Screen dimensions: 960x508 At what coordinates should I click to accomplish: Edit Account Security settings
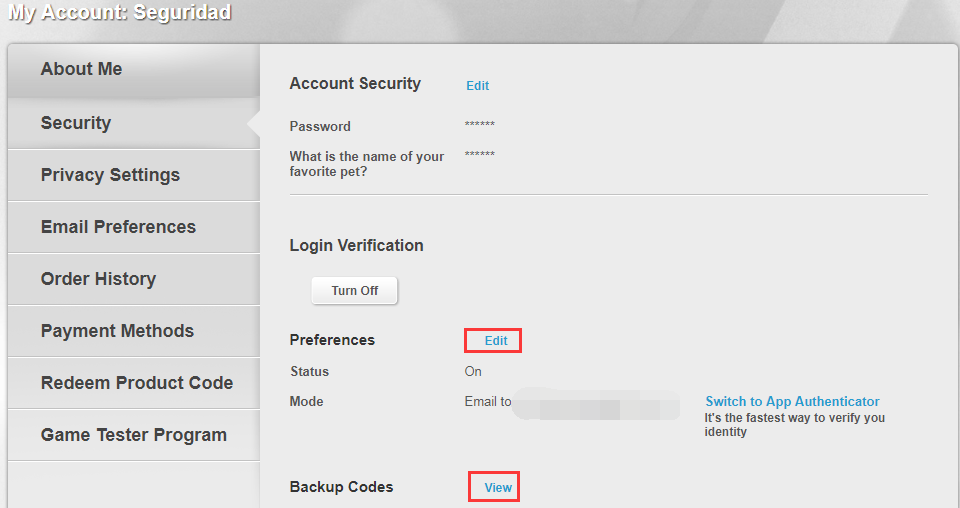(x=478, y=86)
